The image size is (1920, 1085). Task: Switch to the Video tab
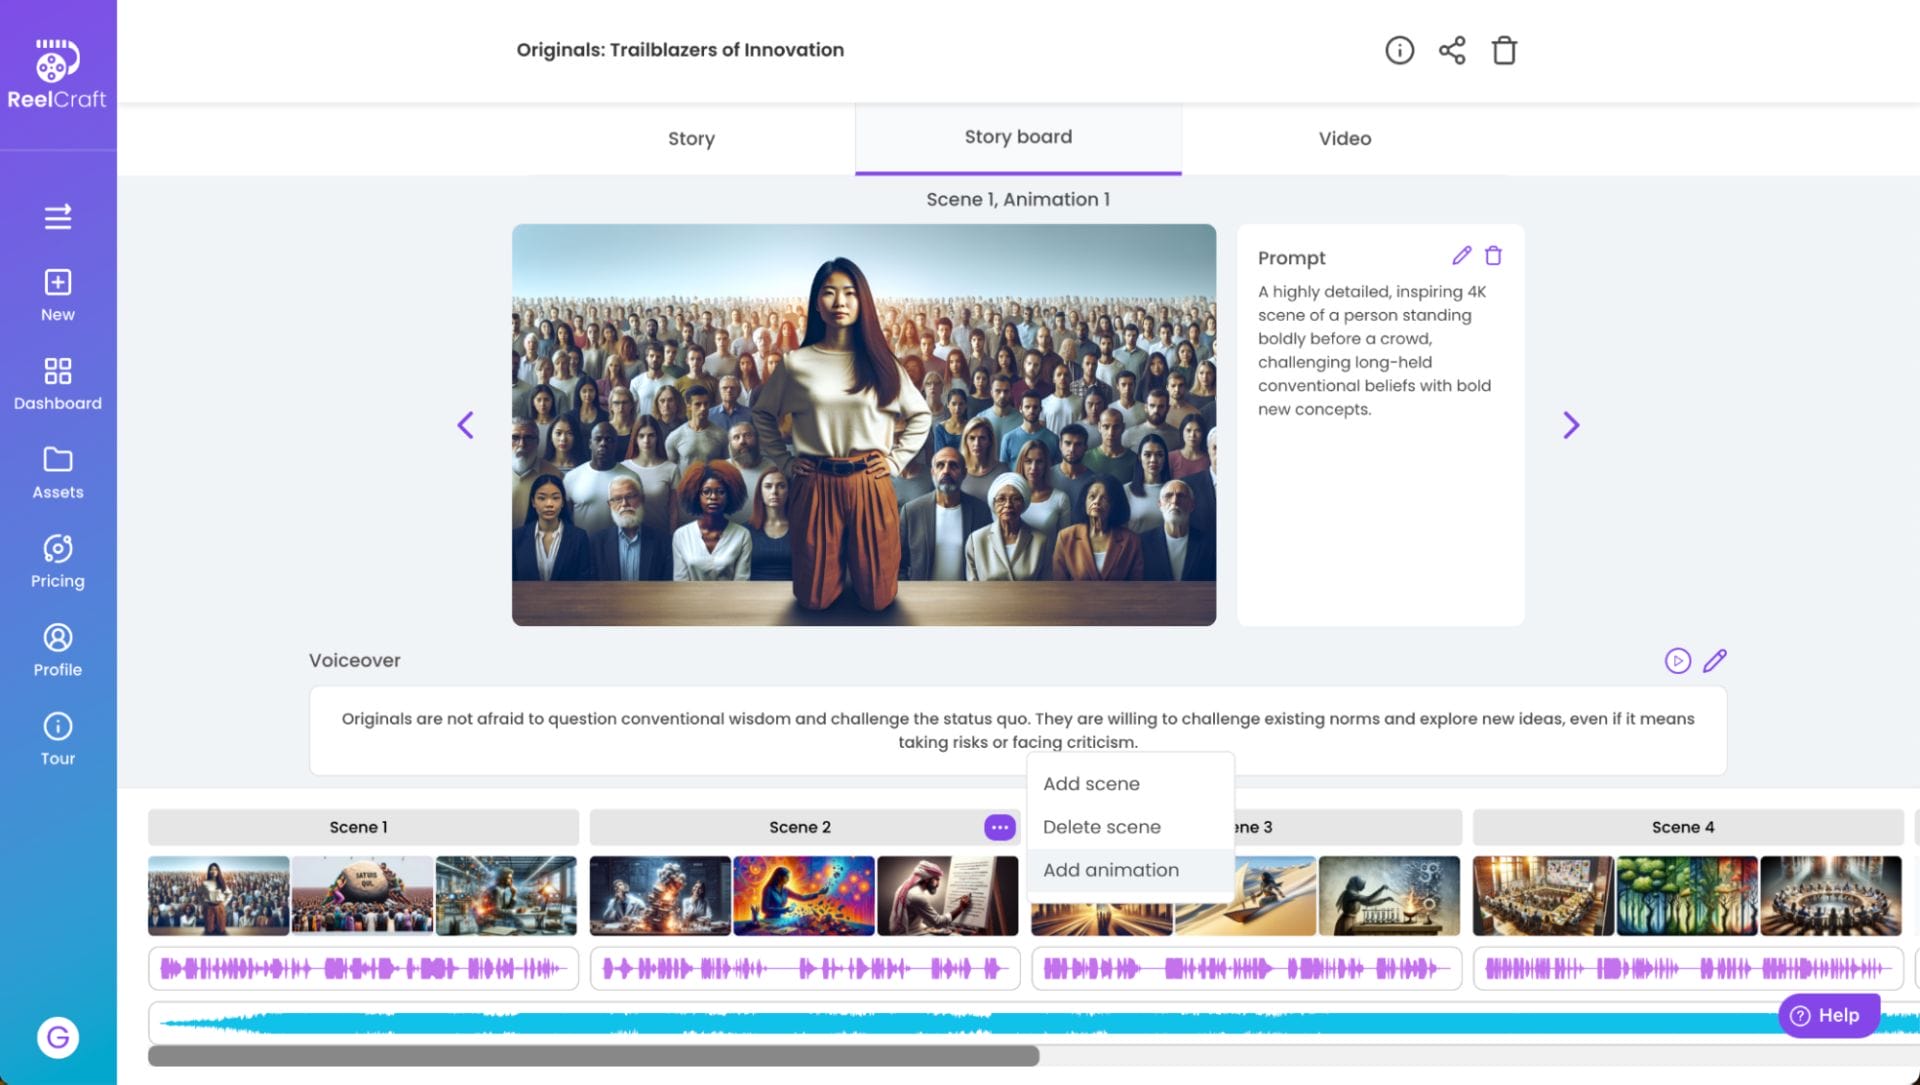point(1344,139)
